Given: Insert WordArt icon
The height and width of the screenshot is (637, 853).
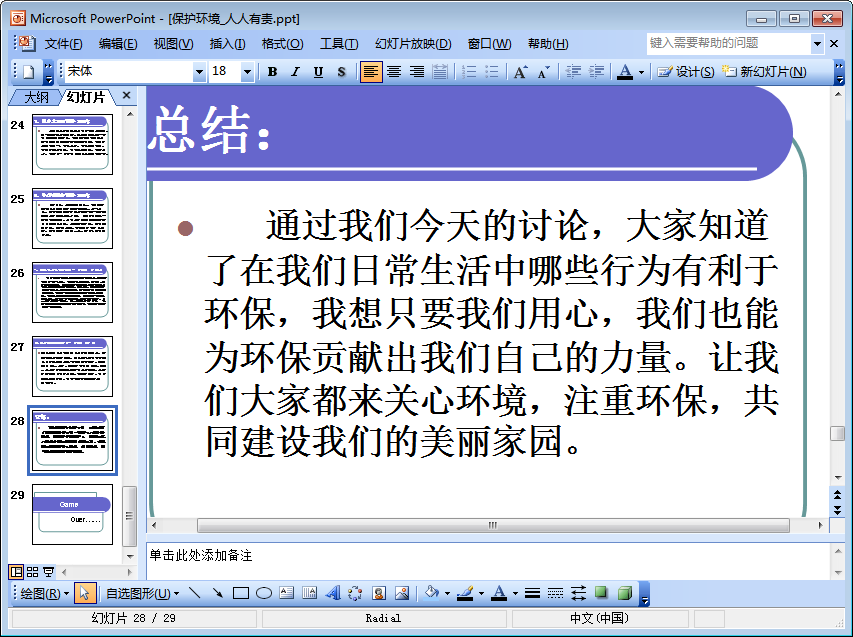Looking at the screenshot, I should [x=332, y=593].
